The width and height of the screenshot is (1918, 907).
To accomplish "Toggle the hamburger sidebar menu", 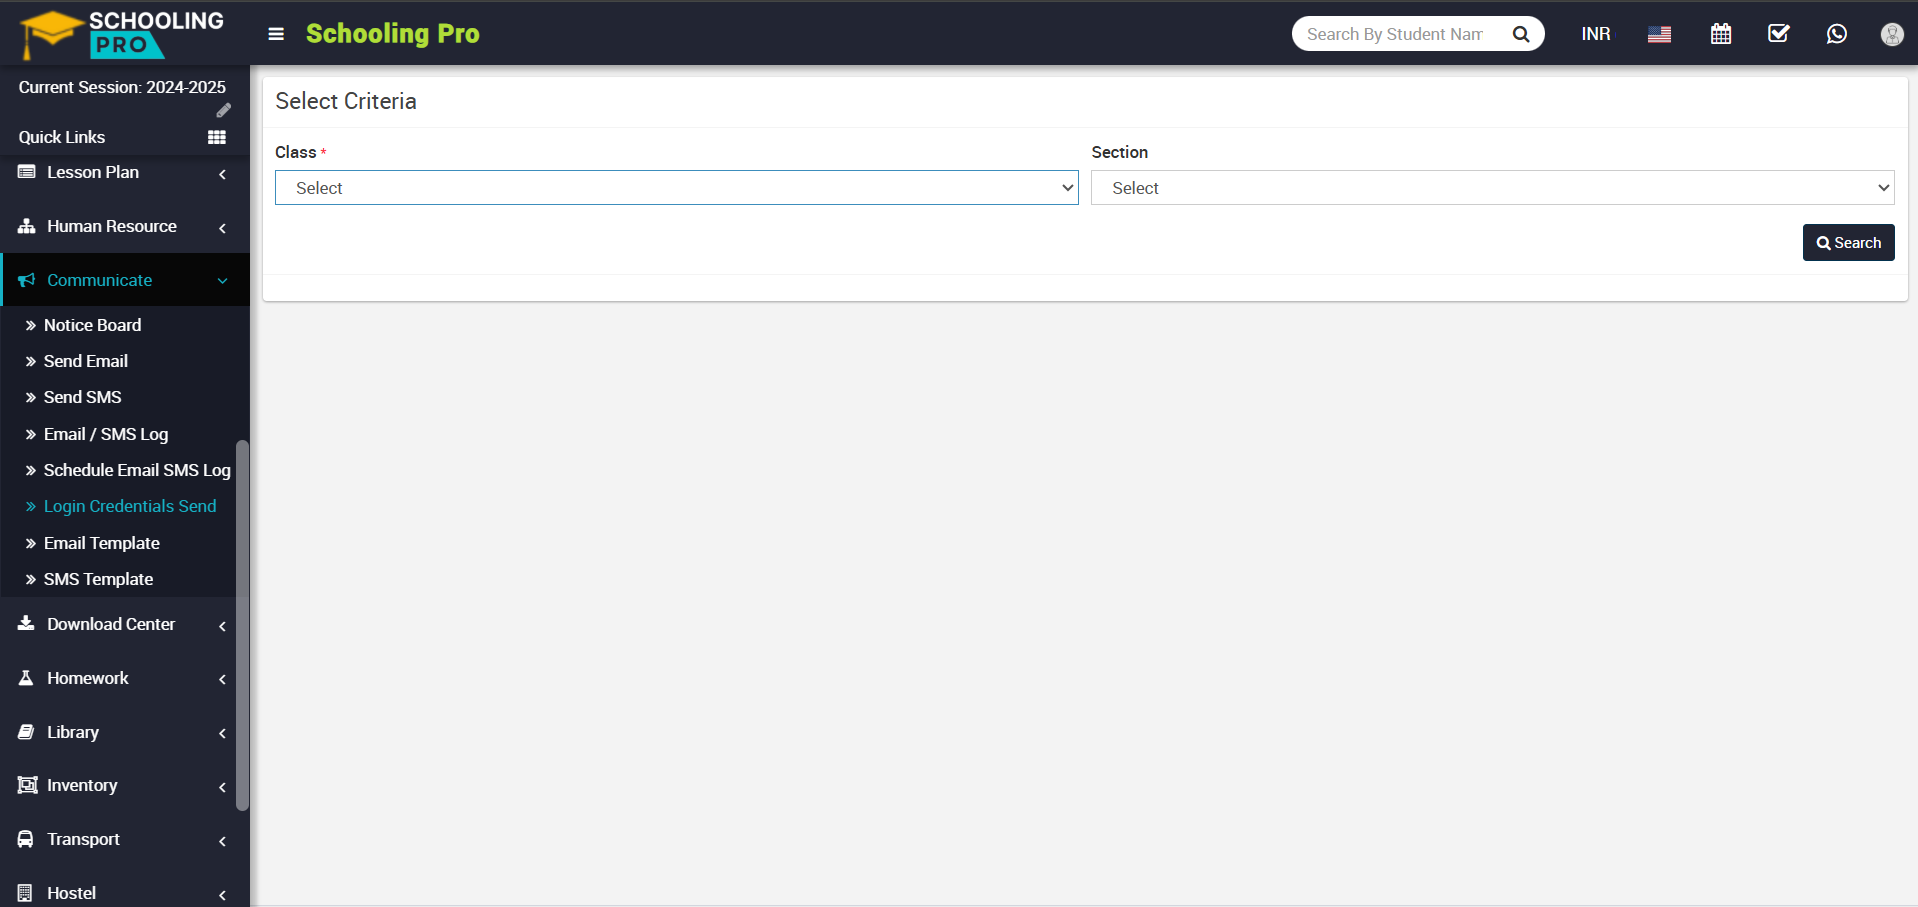I will [276, 34].
